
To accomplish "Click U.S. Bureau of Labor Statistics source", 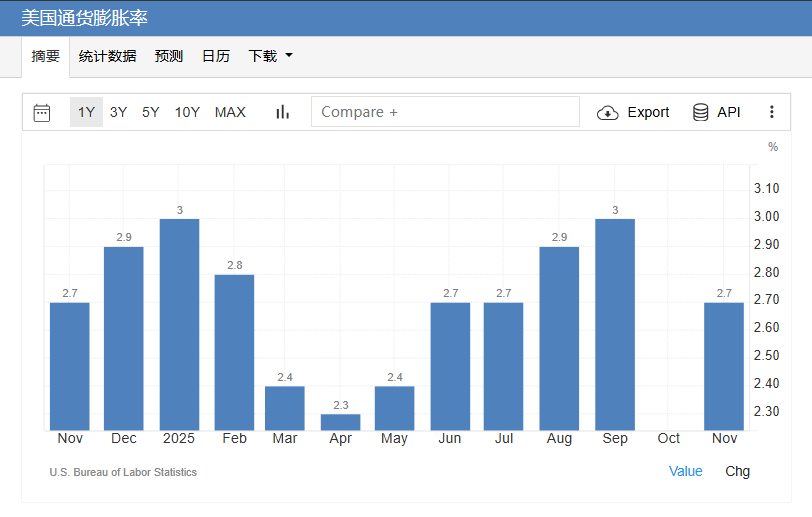I will (123, 472).
